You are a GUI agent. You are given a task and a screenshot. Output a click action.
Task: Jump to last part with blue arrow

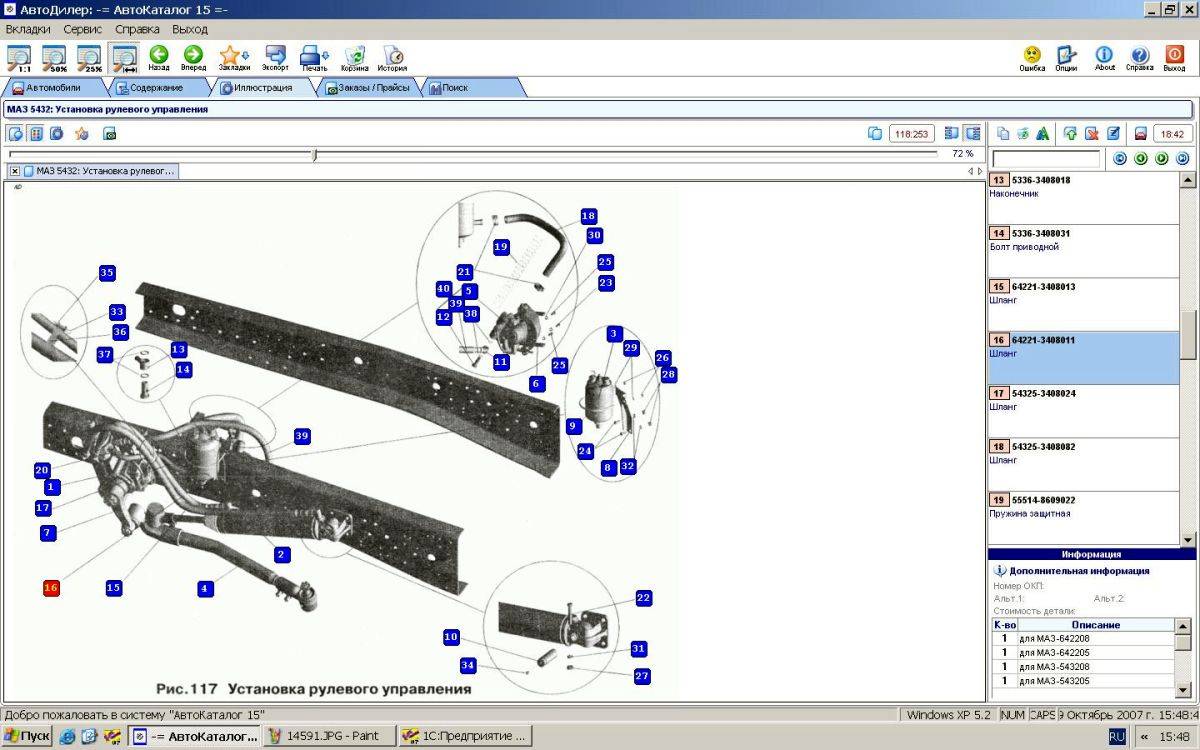pos(1183,158)
